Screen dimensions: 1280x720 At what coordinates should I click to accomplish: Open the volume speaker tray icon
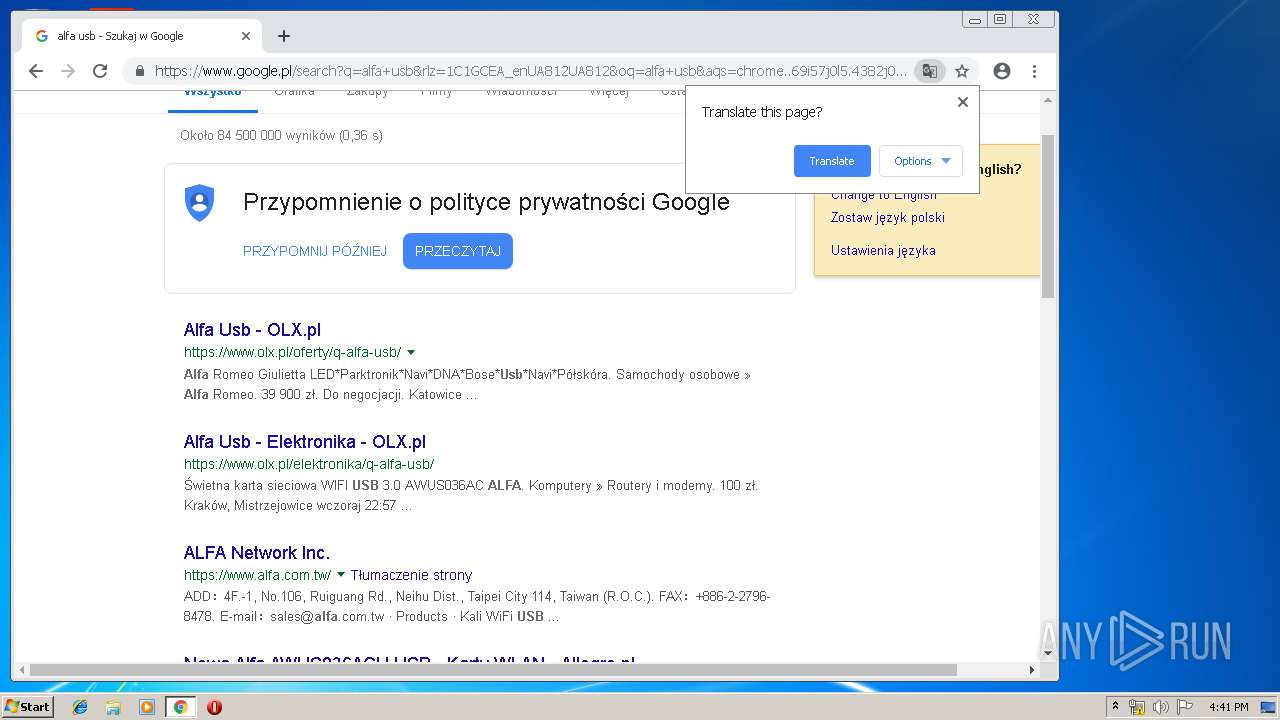click(1161, 707)
